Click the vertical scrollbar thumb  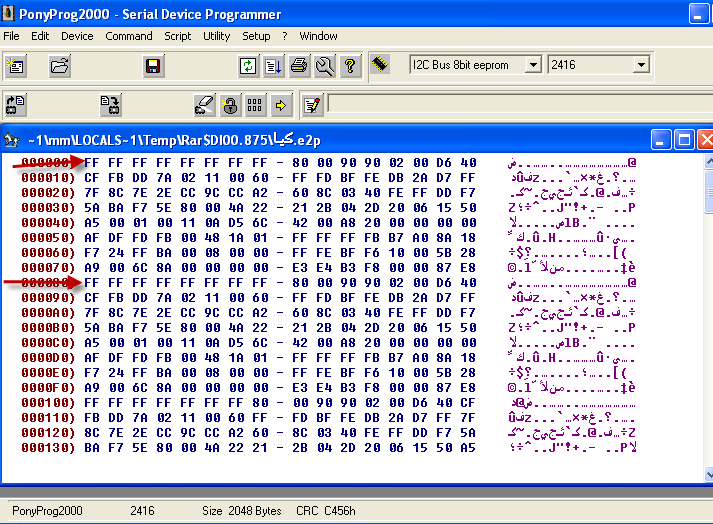[709, 191]
